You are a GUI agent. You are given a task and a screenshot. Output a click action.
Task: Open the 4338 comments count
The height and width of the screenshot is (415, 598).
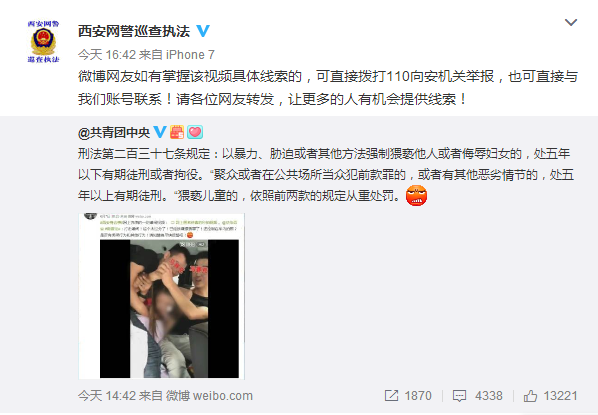coord(489,396)
